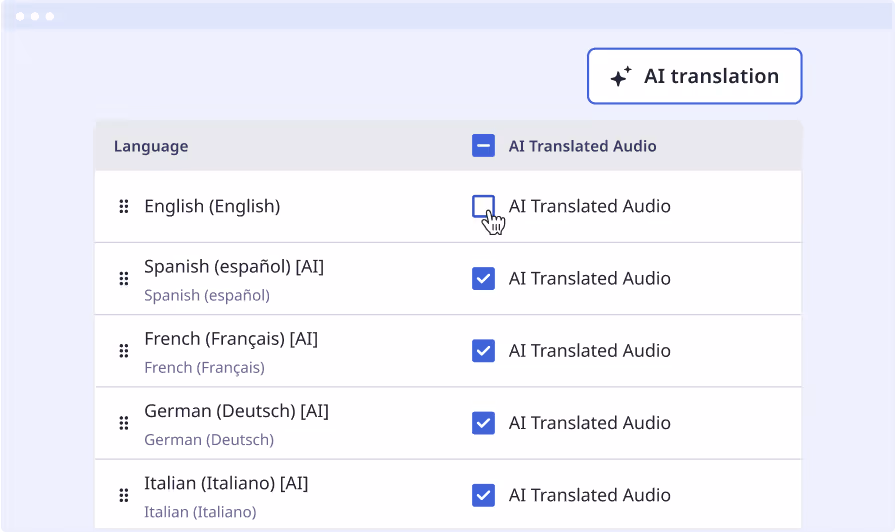Select the Italian (Italiano) [AI] language name
Image resolution: width=895 pixels, height=532 pixels.
point(226,483)
